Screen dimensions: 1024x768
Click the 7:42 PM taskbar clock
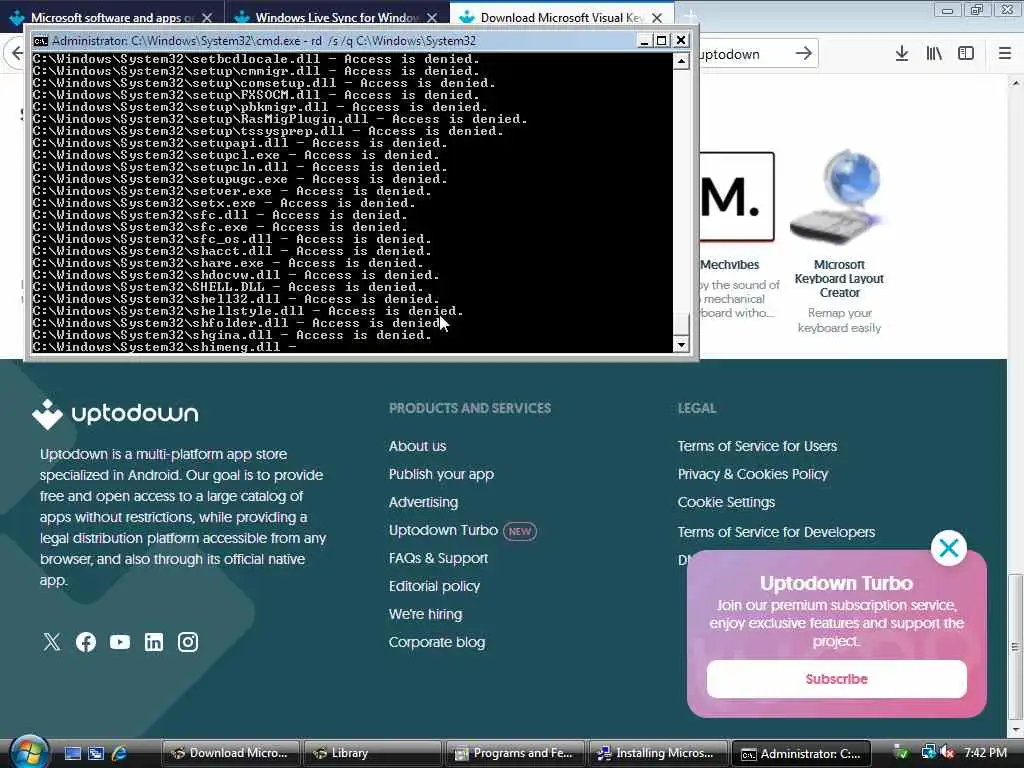[985, 752]
